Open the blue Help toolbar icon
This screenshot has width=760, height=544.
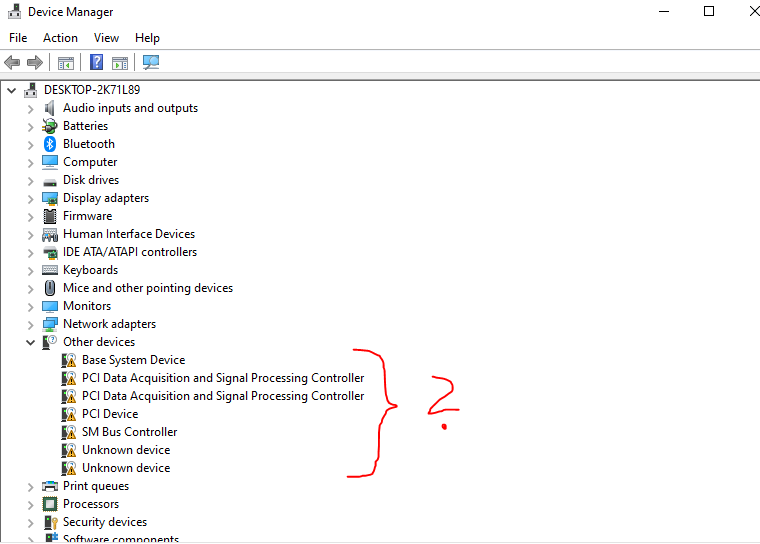coord(96,62)
